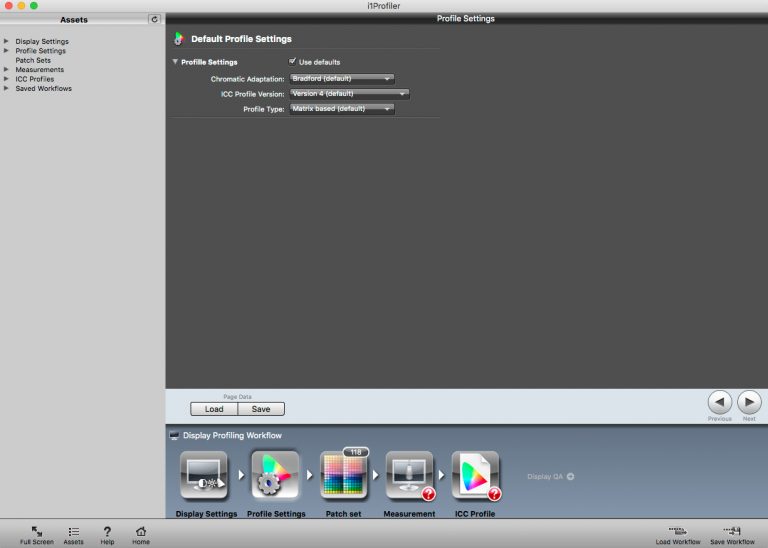Expand Profile Settings in Assets tree
768x548 pixels.
pos(6,50)
